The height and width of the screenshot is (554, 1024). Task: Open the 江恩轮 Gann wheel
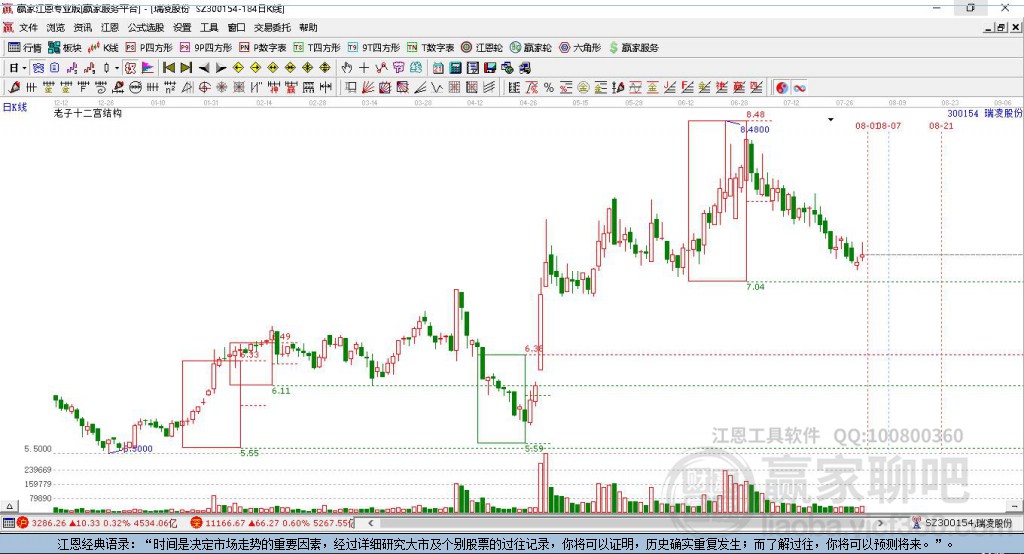[482, 48]
